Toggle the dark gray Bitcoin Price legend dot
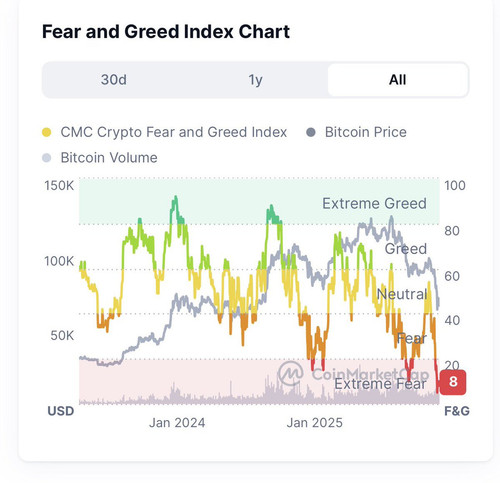 tap(311, 132)
